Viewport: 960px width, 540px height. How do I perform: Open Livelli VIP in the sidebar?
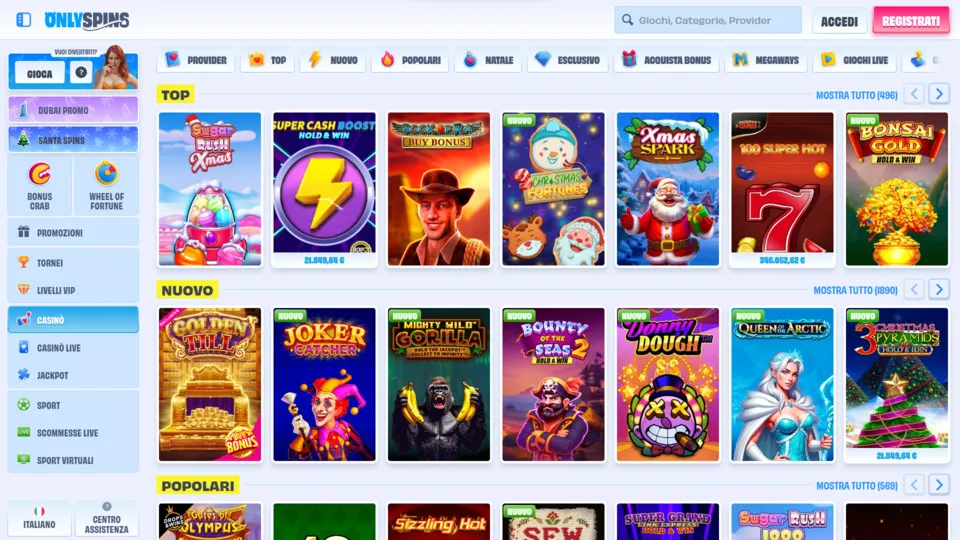(x=73, y=290)
